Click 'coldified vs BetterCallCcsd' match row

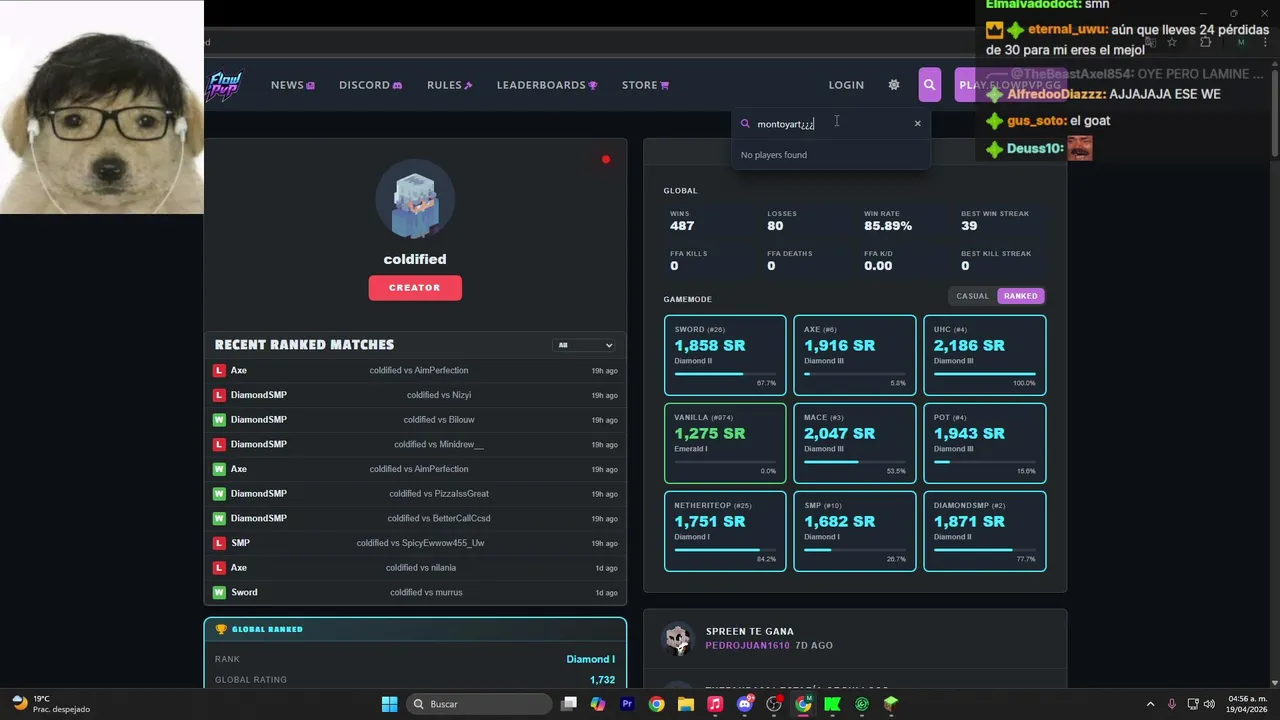tap(415, 518)
